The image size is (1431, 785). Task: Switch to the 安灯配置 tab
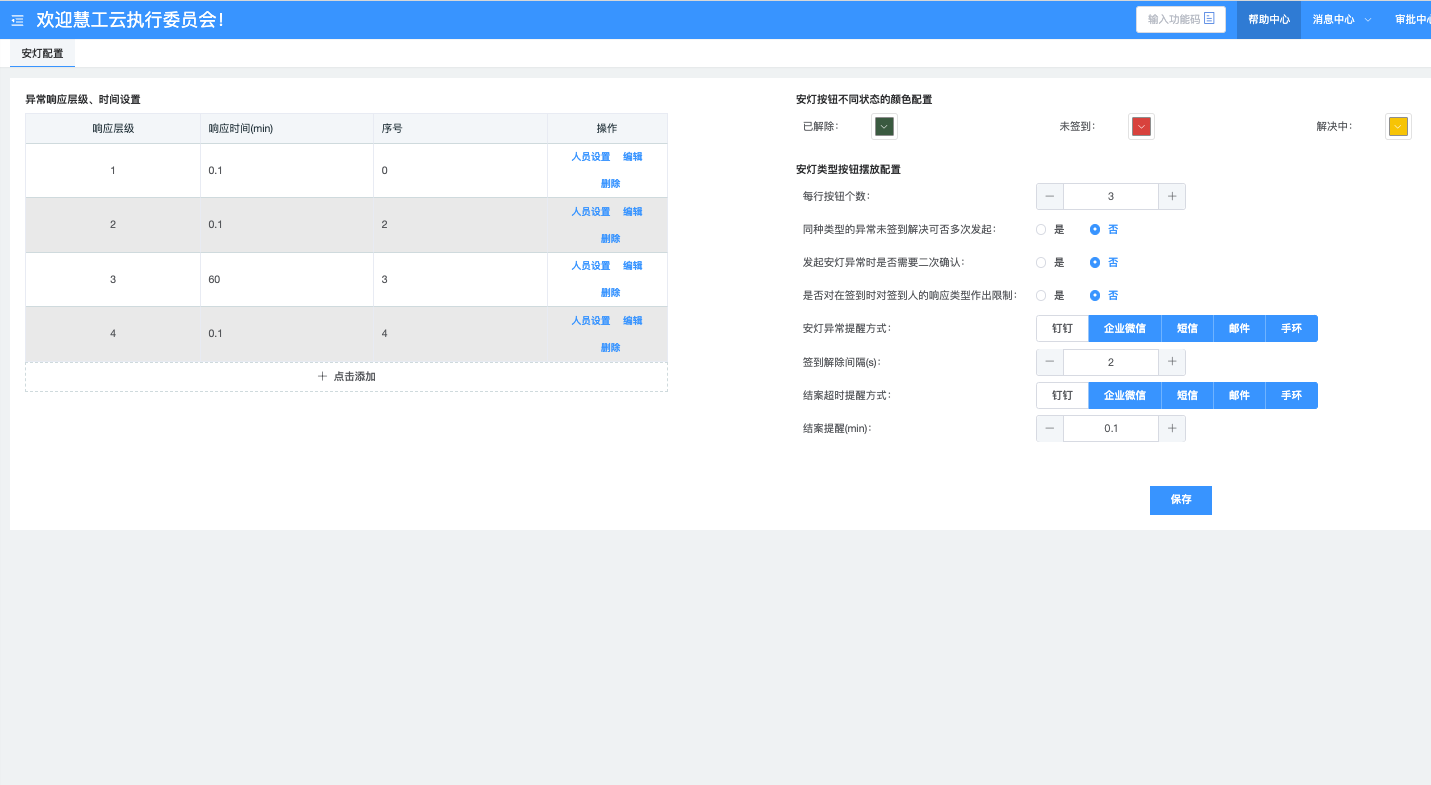click(x=42, y=53)
